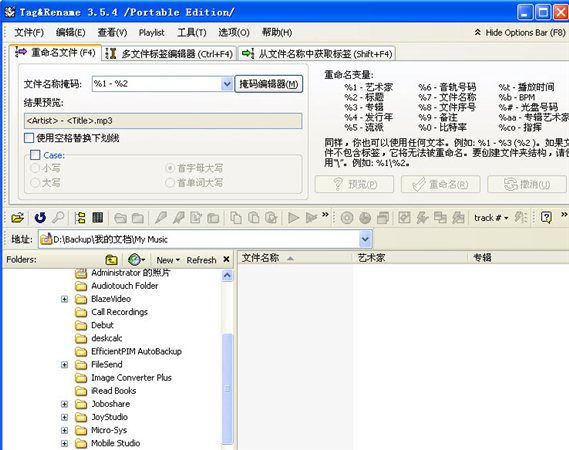Click the lightning tag toolbar icon
The image size is (569, 450).
pos(422,218)
